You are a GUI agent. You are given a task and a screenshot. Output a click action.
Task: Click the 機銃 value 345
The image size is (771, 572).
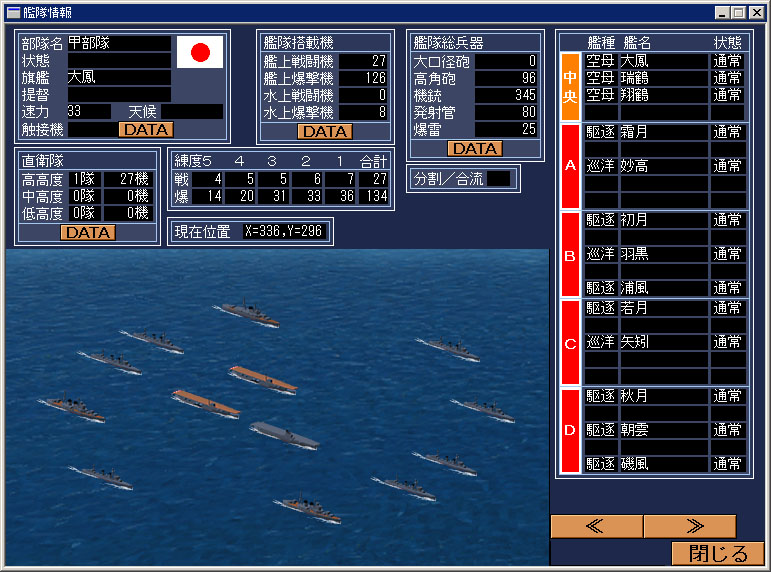(506, 95)
